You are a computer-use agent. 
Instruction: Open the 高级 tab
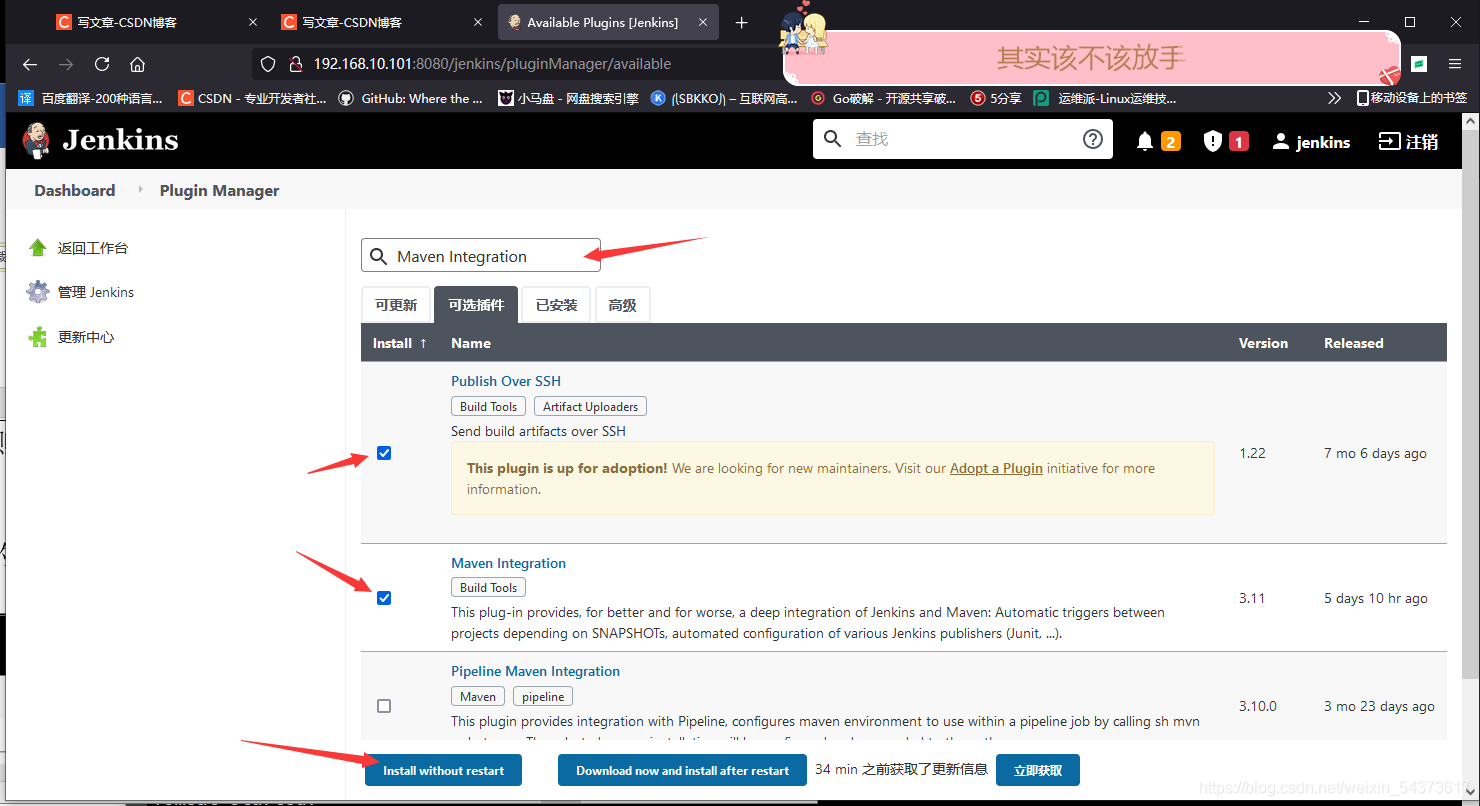pyautogui.click(x=622, y=305)
